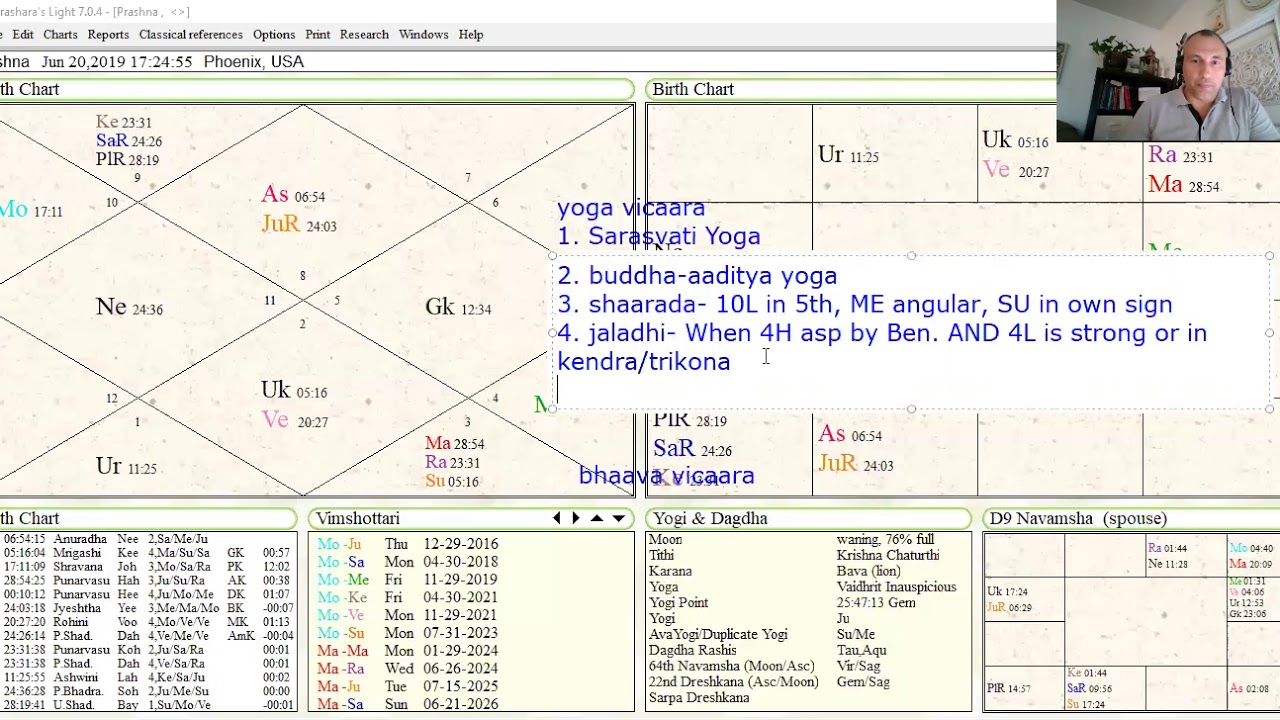The height and width of the screenshot is (720, 1280).
Task: Select the Mo-Me 11-29-2019 dasha row
Action: pos(408,580)
